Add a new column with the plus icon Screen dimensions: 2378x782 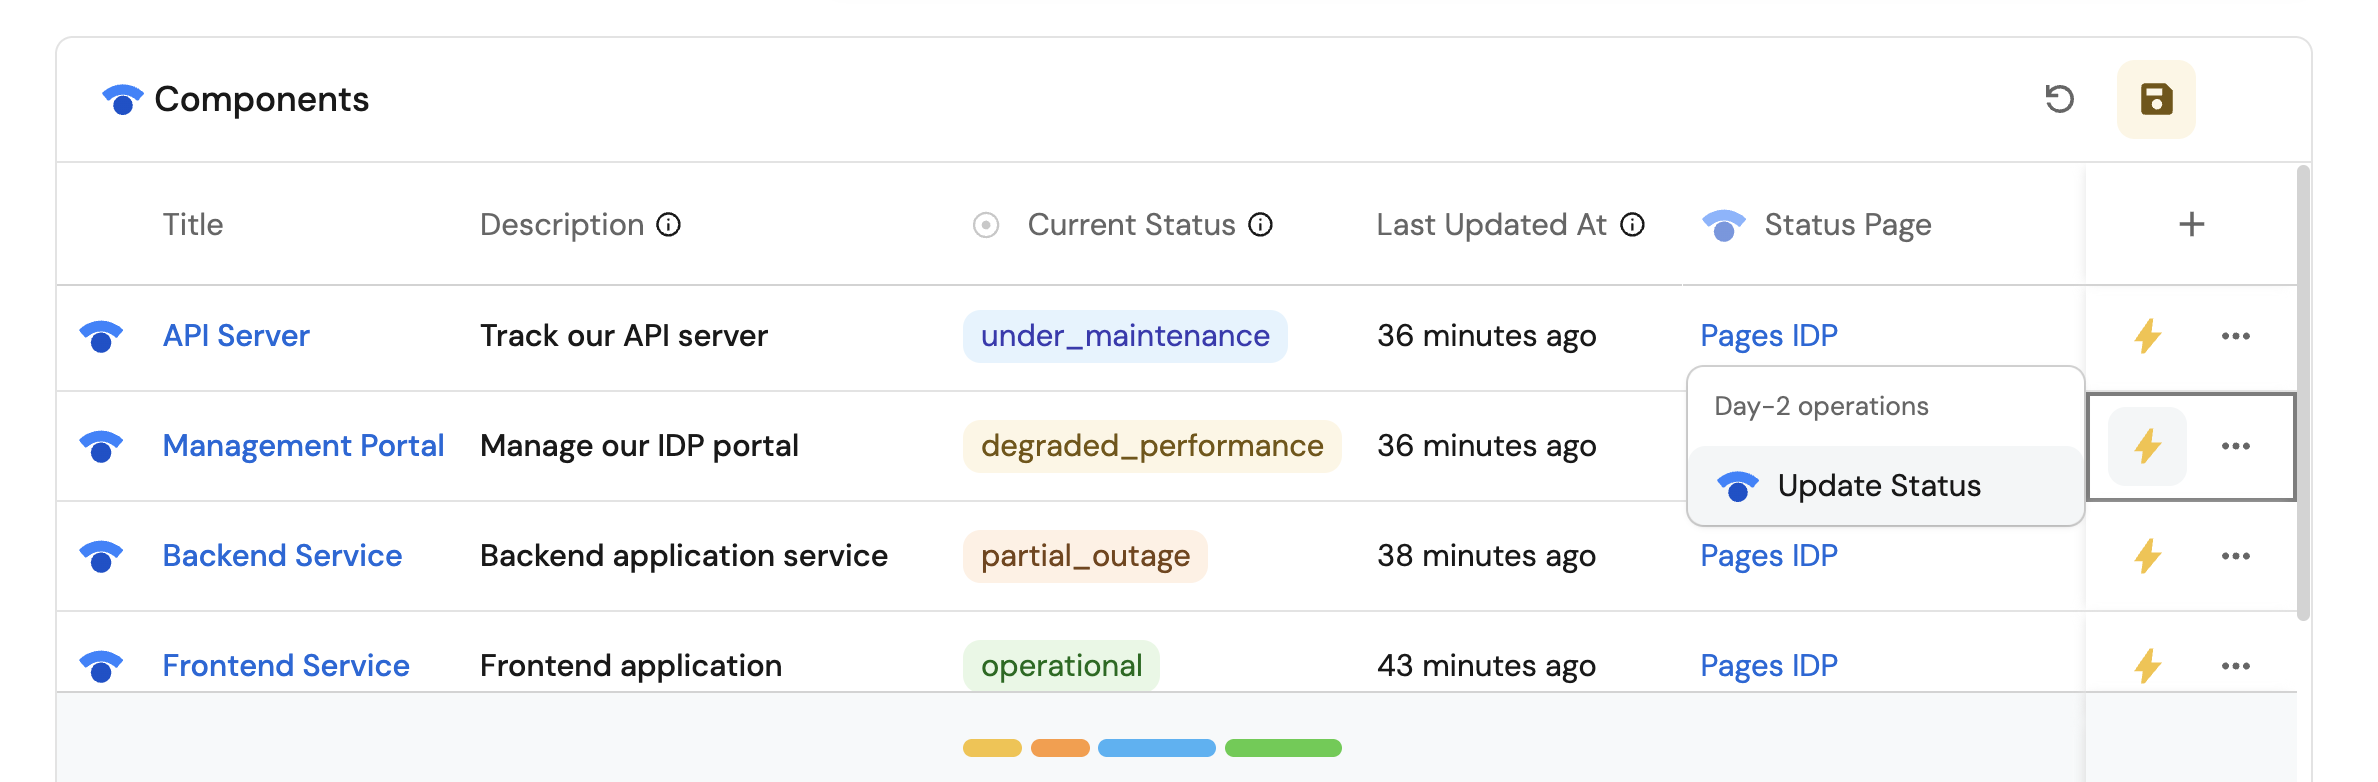pos(2191,224)
